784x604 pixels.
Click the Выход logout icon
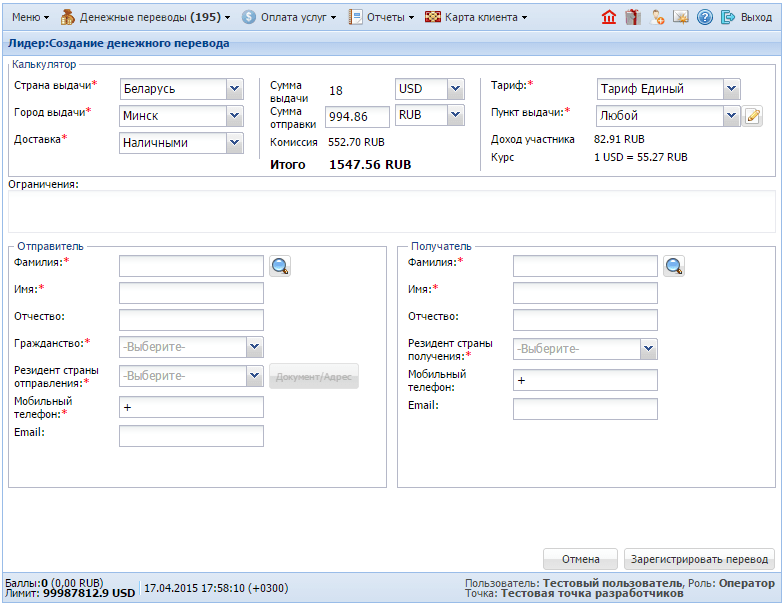728,17
